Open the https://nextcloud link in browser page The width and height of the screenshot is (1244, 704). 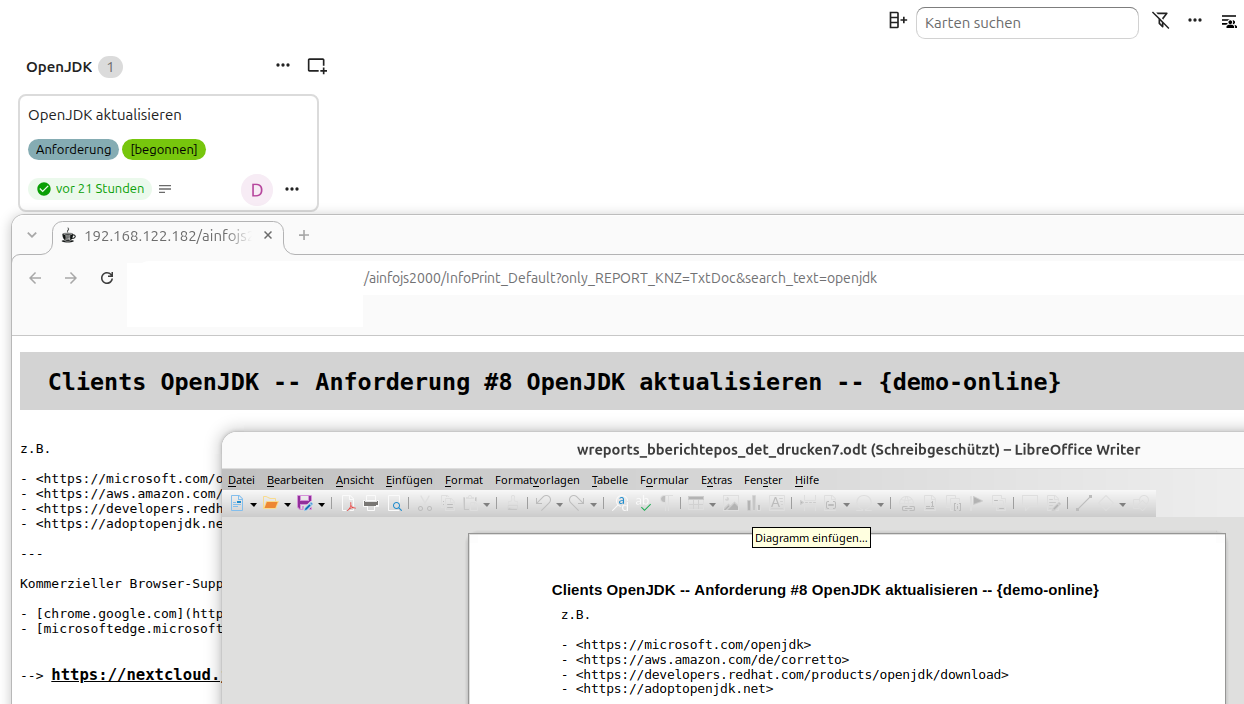[x=135, y=674]
